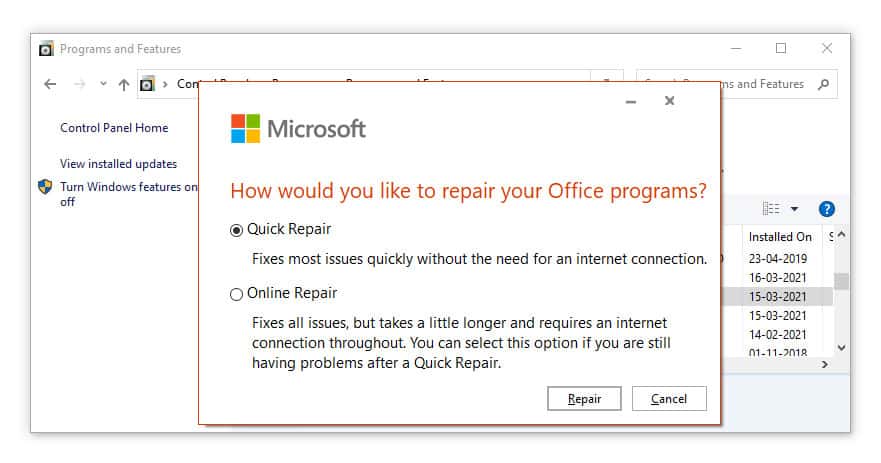Click the change view list icon

pos(771,209)
